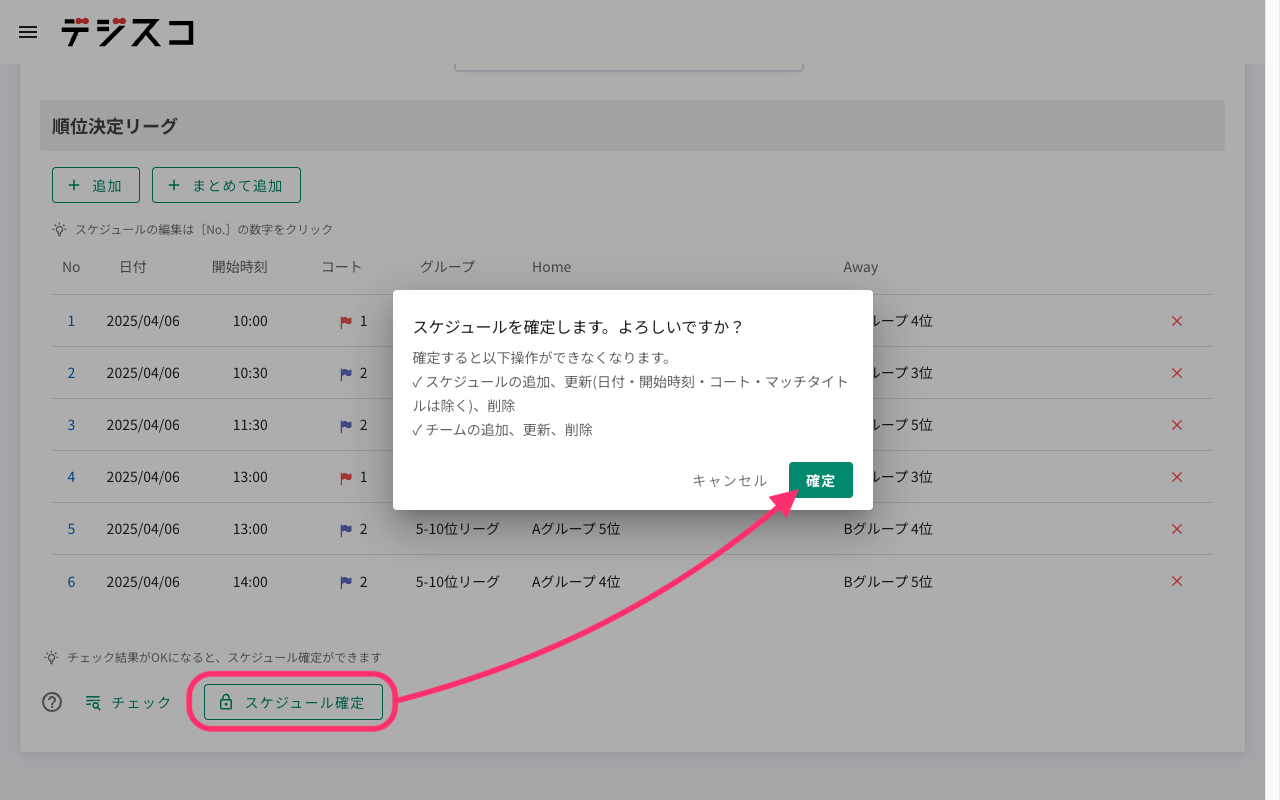The width and height of the screenshot is (1280, 800).
Task: Click the まとめて追加 bulk add button
Action: (x=226, y=185)
